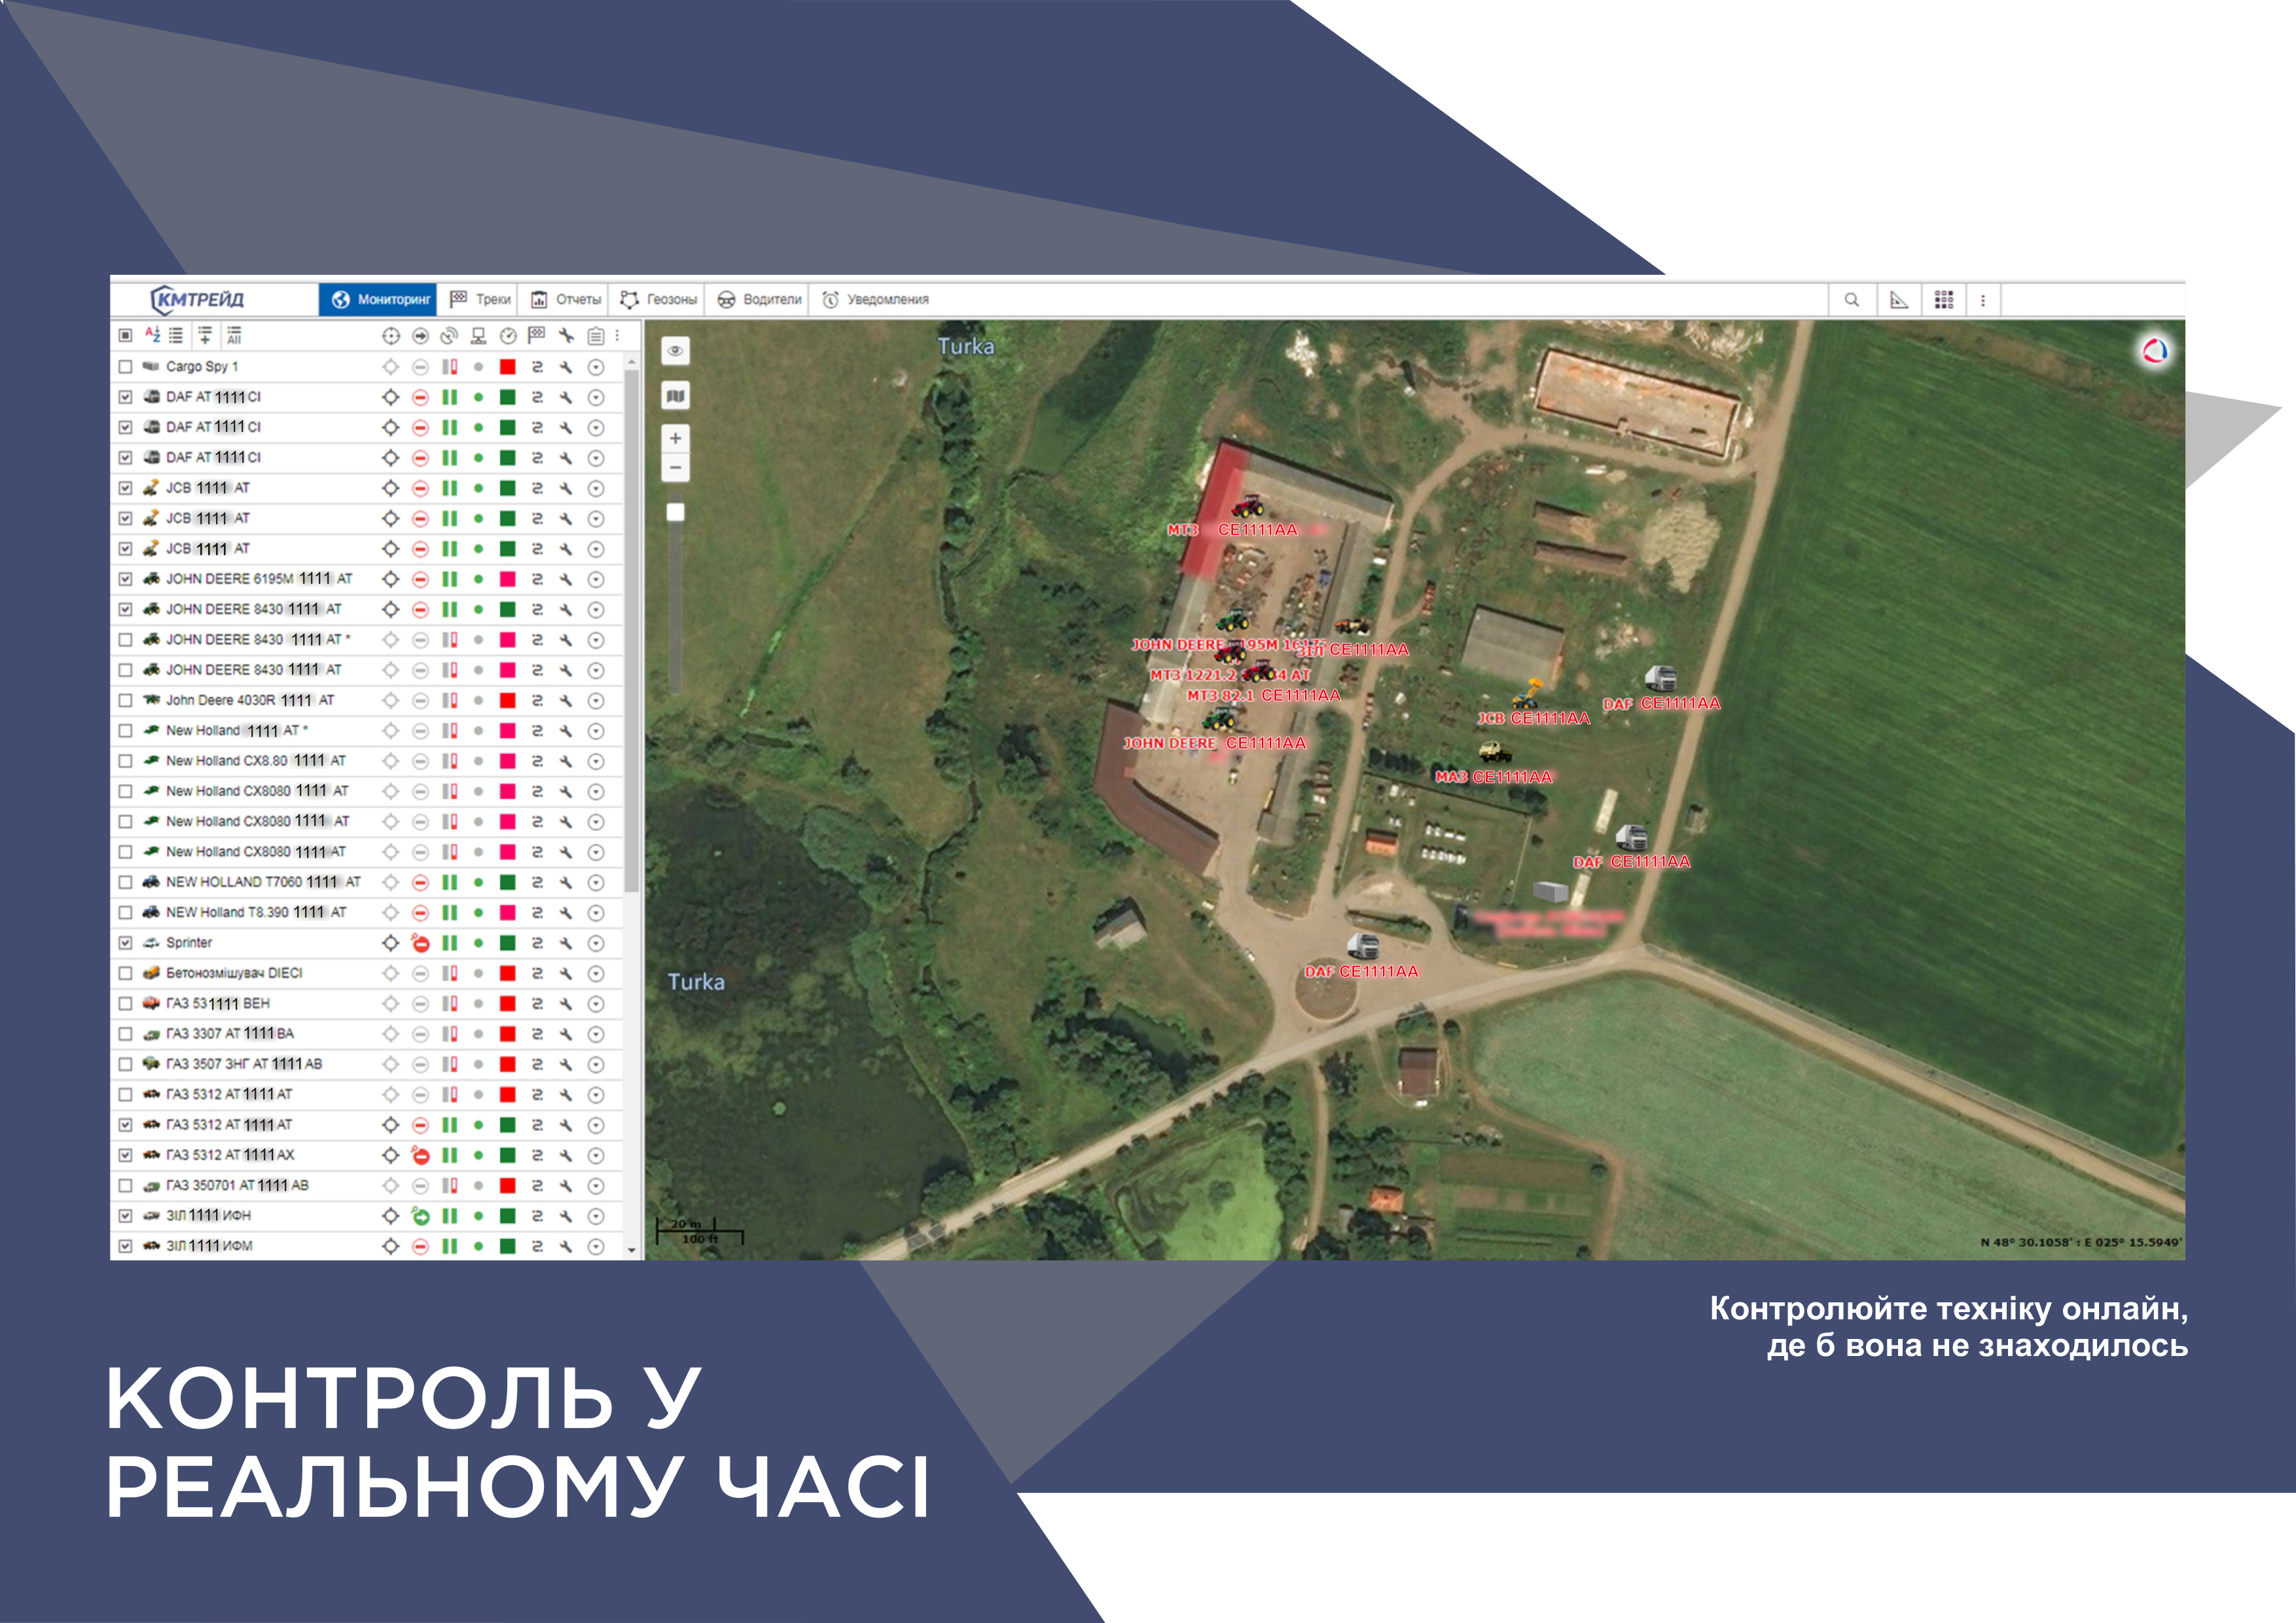Click the arrow-in-circle column header icon
This screenshot has width=2296, height=1623.
[421, 336]
